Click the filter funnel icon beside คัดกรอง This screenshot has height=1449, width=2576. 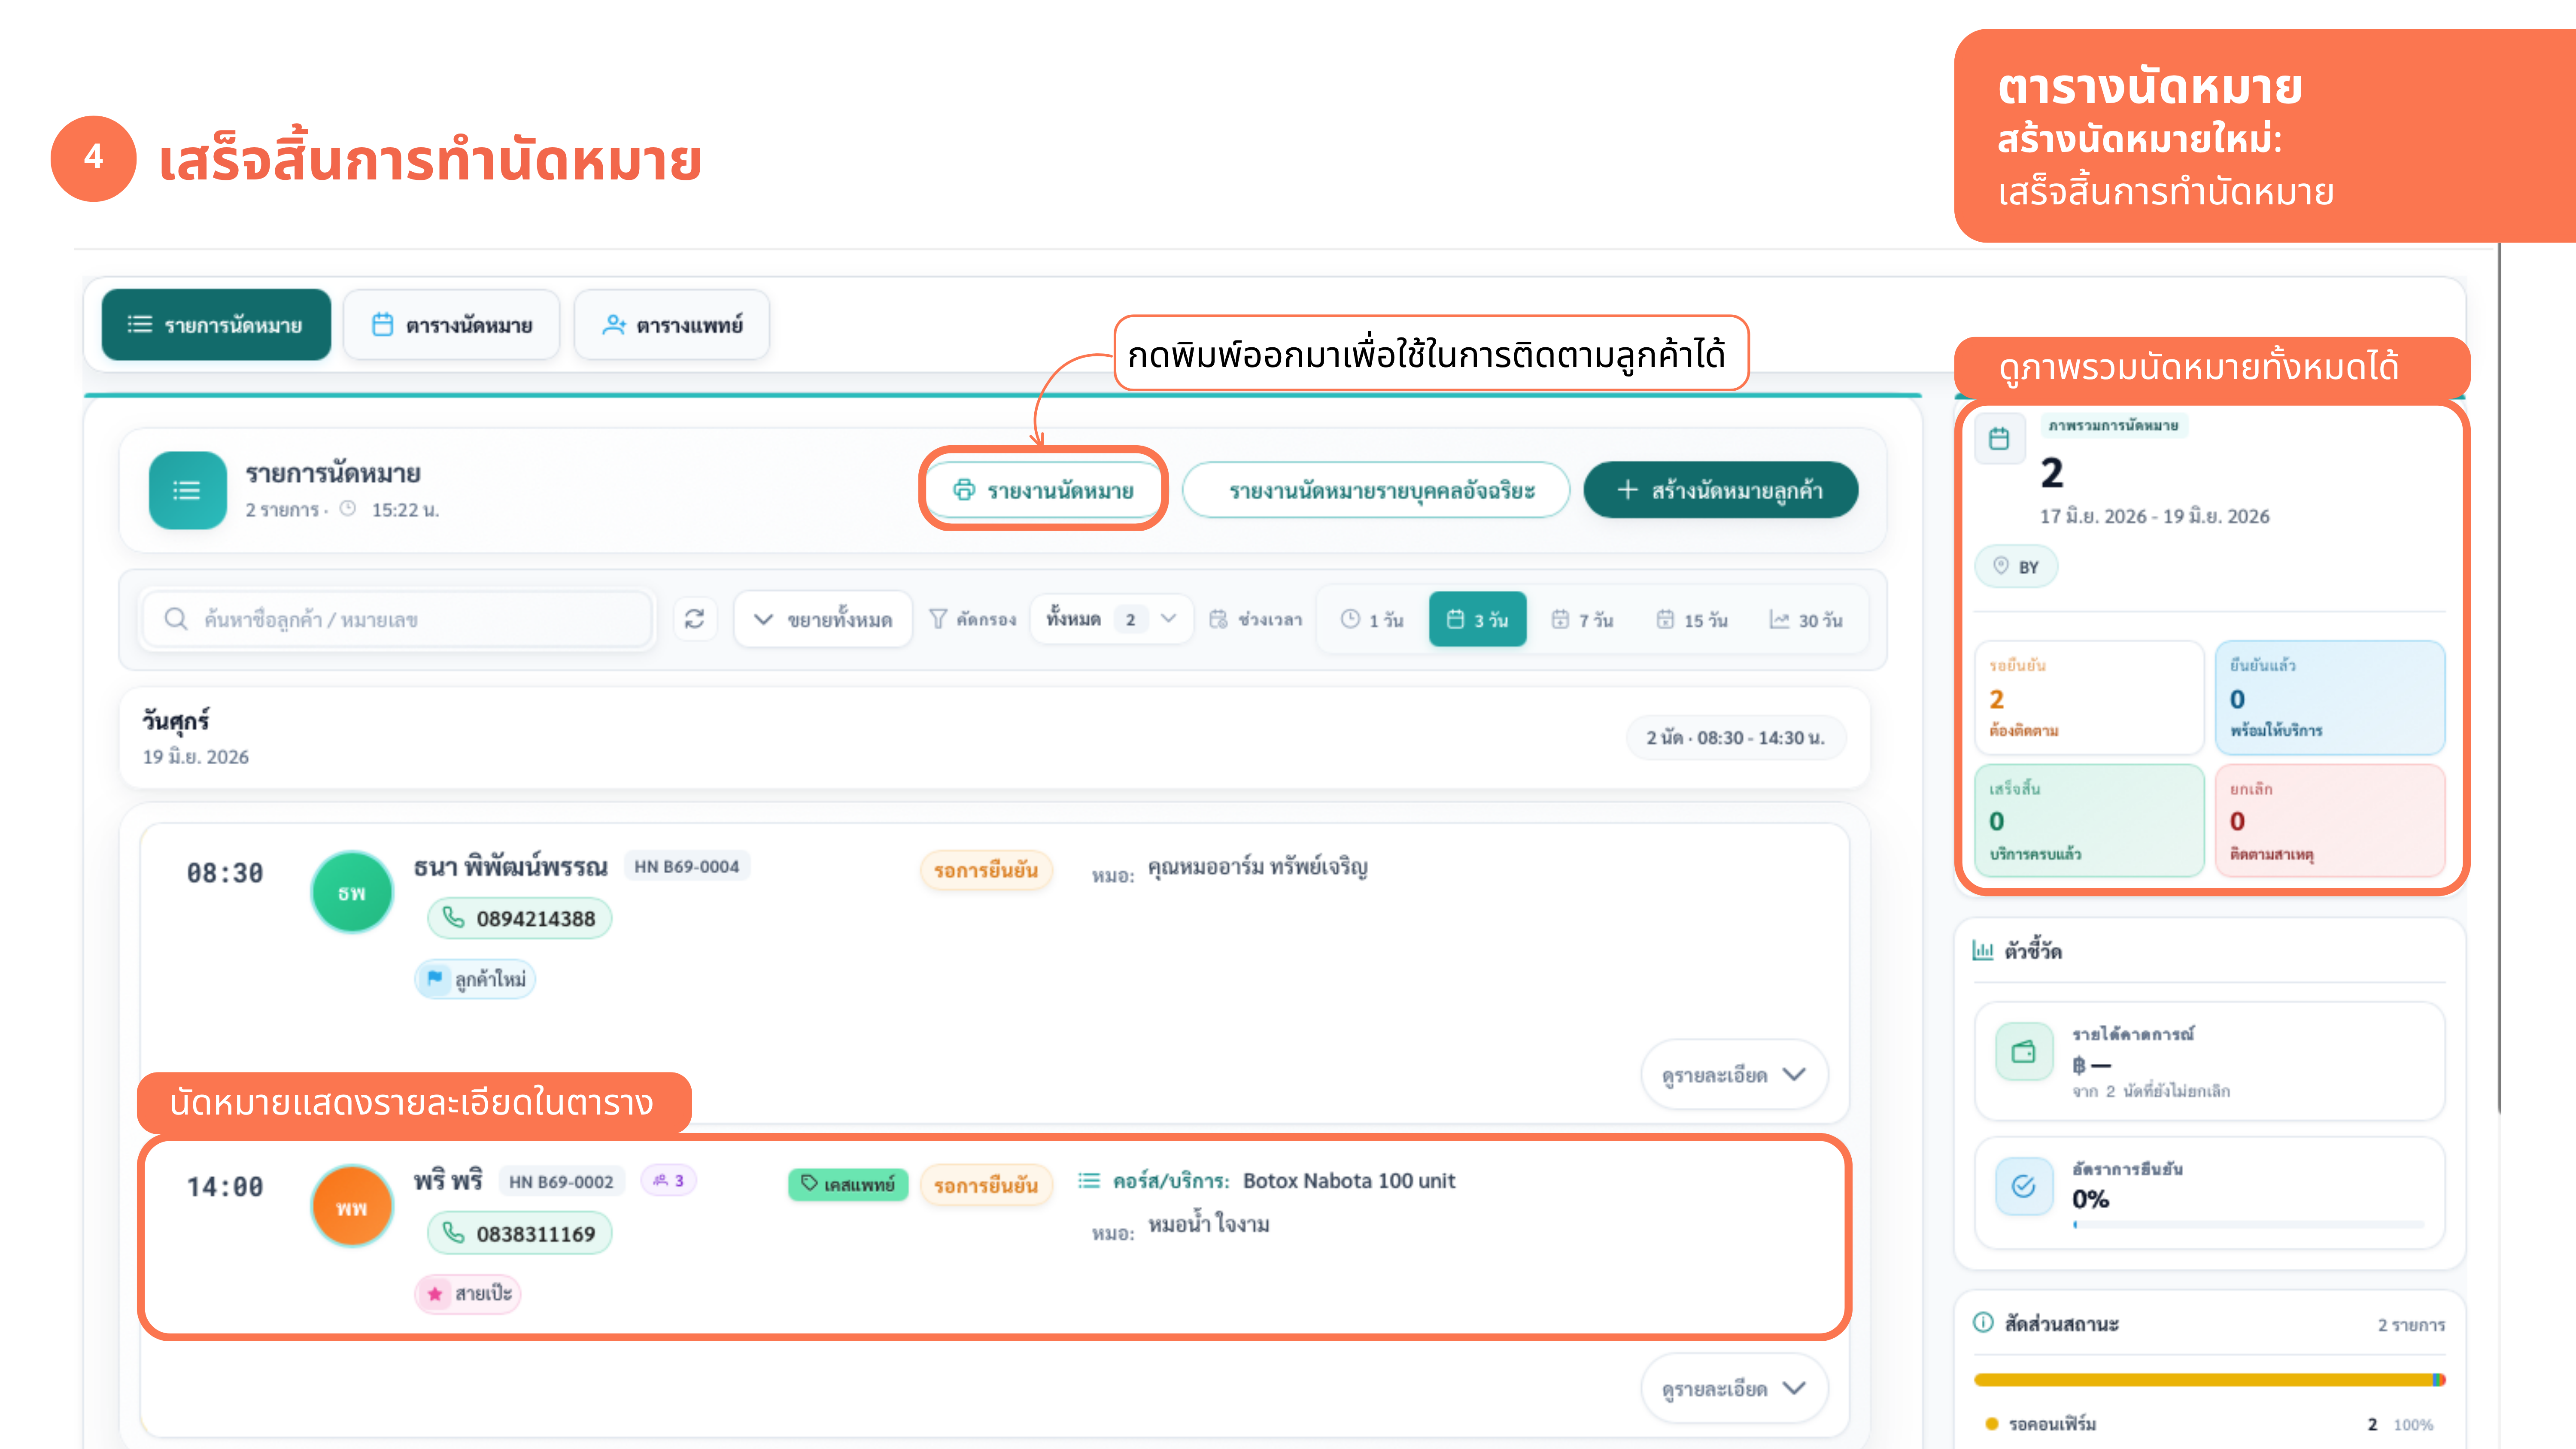pos(938,620)
